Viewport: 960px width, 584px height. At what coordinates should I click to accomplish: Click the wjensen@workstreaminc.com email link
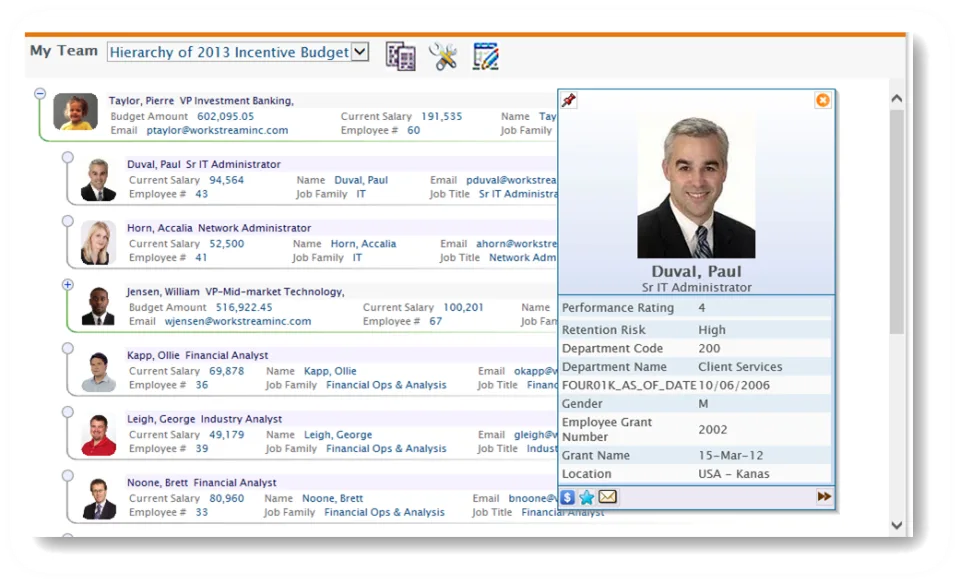[x=238, y=321]
